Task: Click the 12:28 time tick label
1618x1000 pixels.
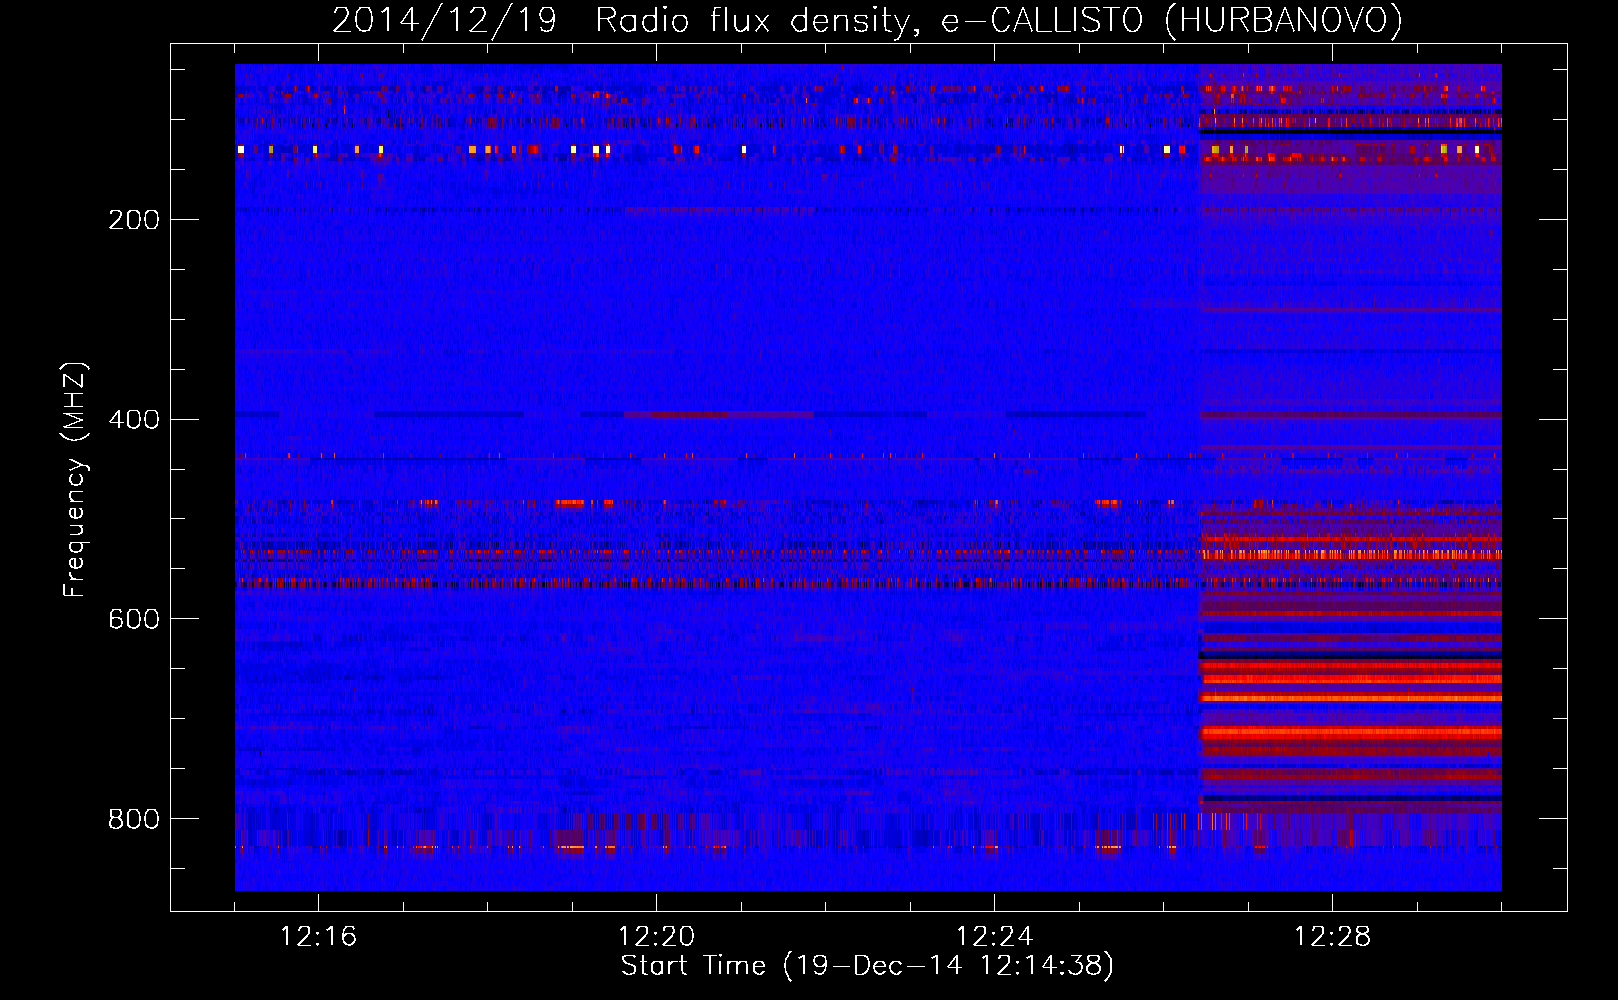Action: 1332,936
